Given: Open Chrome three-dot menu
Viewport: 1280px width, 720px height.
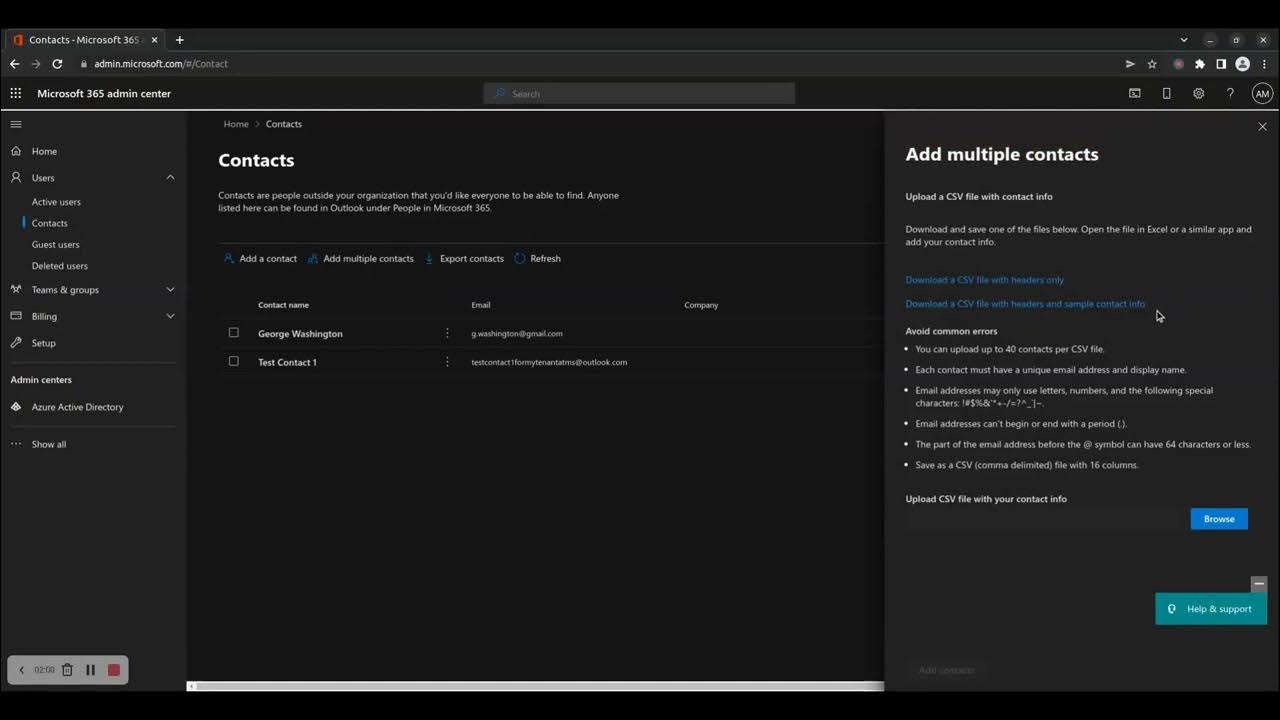Looking at the screenshot, I should point(1264,63).
